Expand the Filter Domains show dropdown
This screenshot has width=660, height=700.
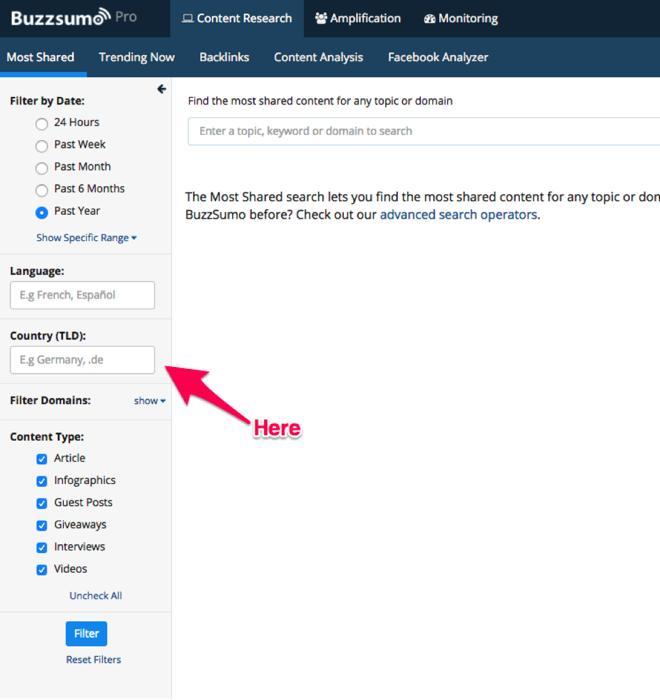pyautogui.click(x=150, y=401)
